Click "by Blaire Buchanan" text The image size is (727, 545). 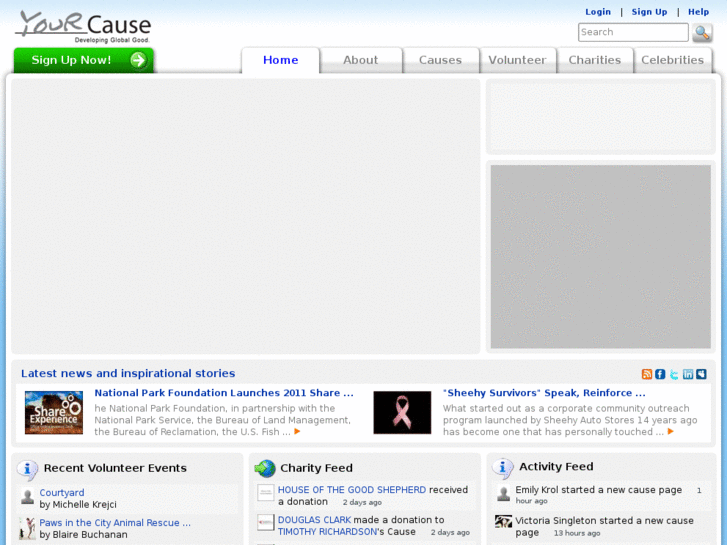pos(83,534)
